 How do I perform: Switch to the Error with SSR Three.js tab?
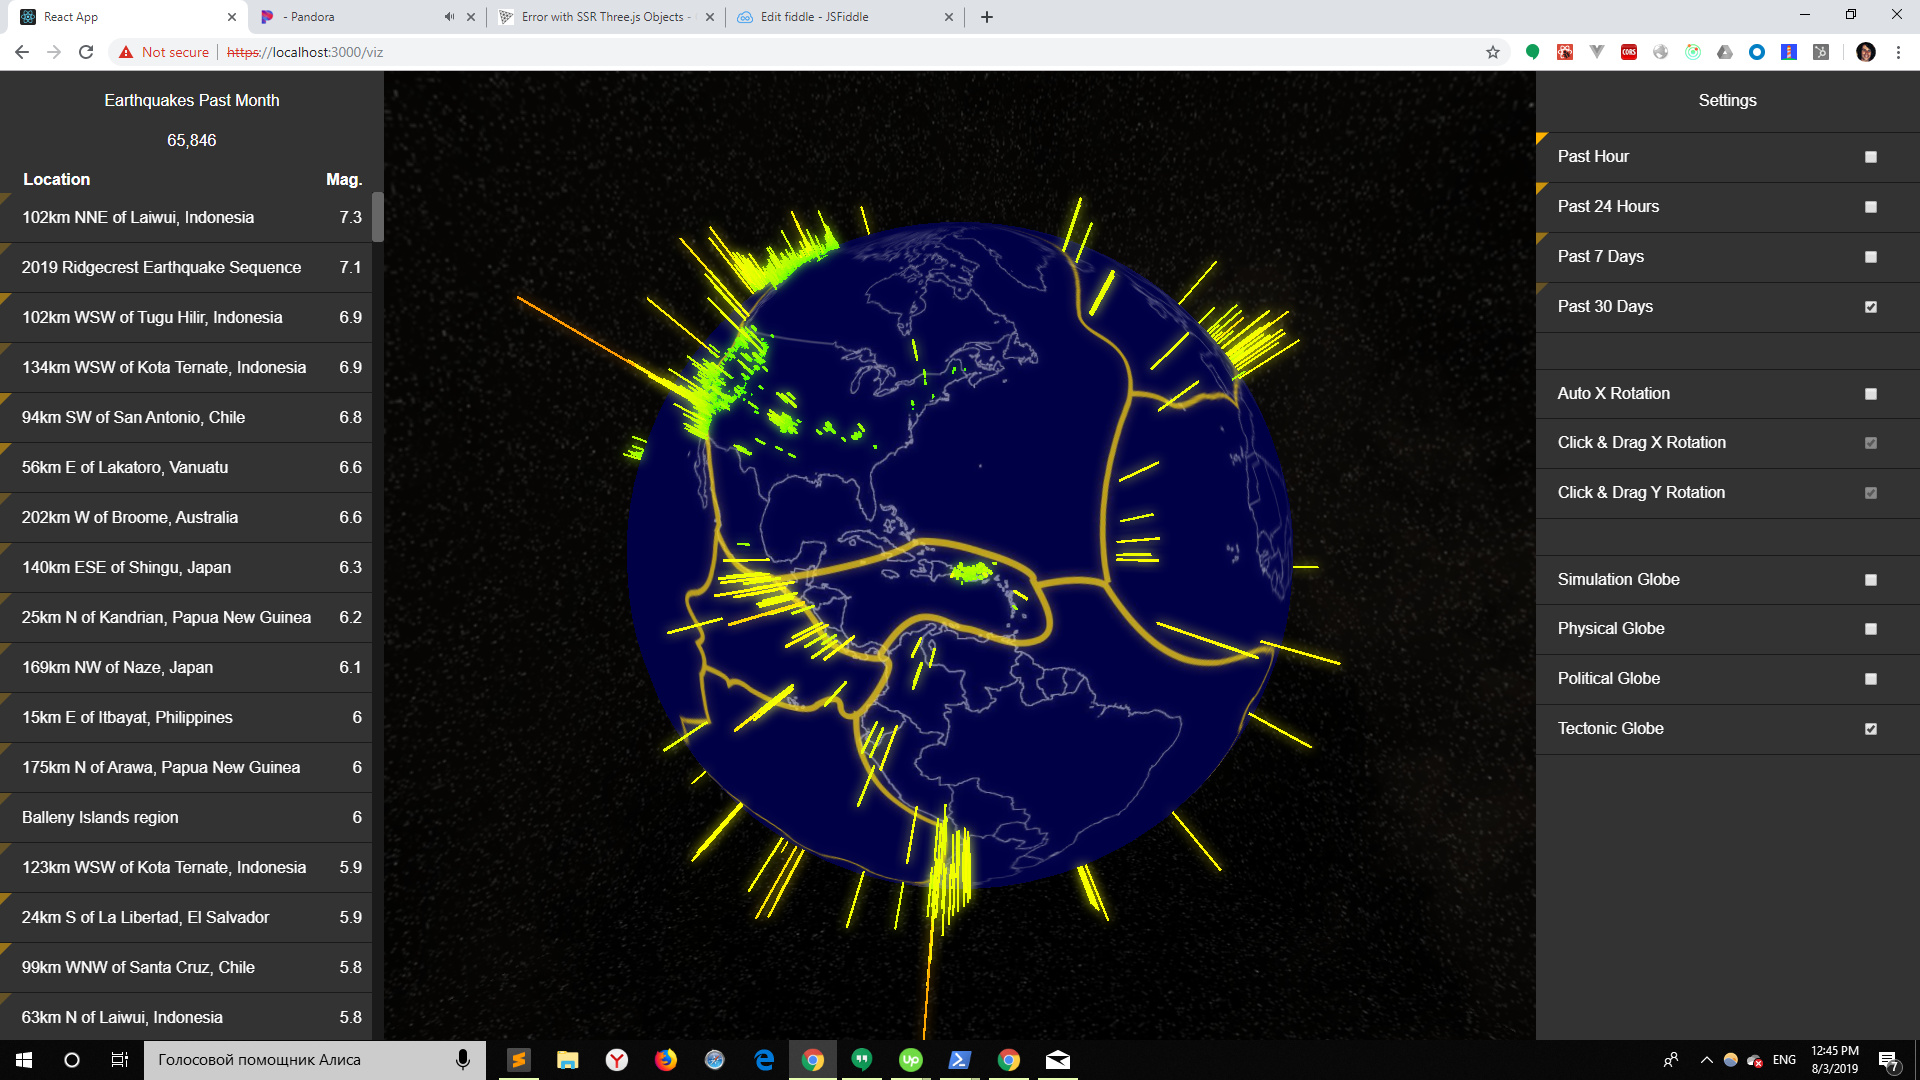(602, 17)
